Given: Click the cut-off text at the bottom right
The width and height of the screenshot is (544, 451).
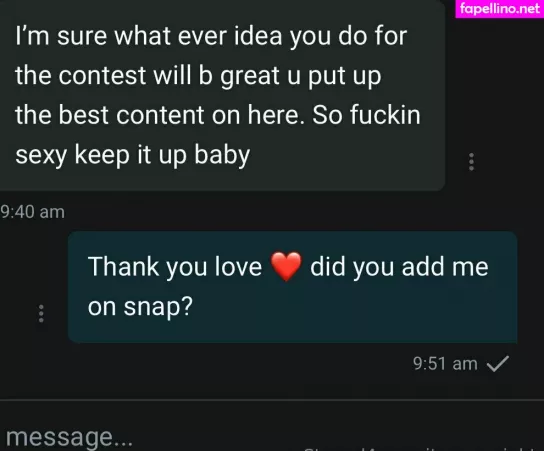Looking at the screenshot, I should click(x=423, y=449).
